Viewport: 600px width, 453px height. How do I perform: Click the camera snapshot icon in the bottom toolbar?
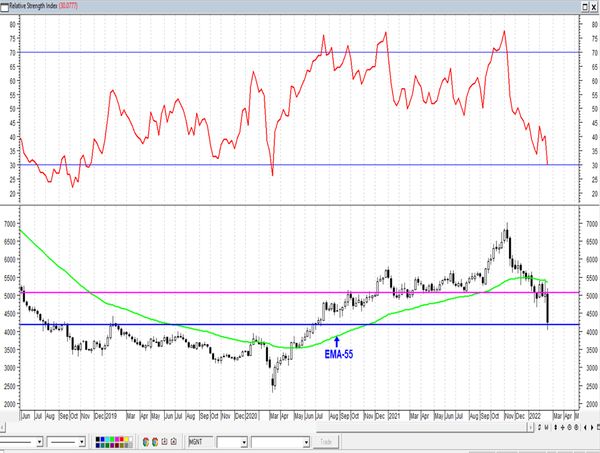(174, 442)
